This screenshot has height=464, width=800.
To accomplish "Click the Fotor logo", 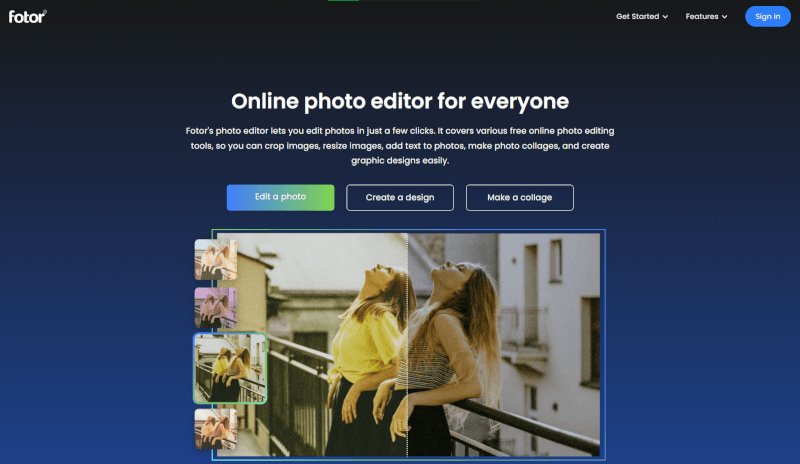I will pos(28,16).
